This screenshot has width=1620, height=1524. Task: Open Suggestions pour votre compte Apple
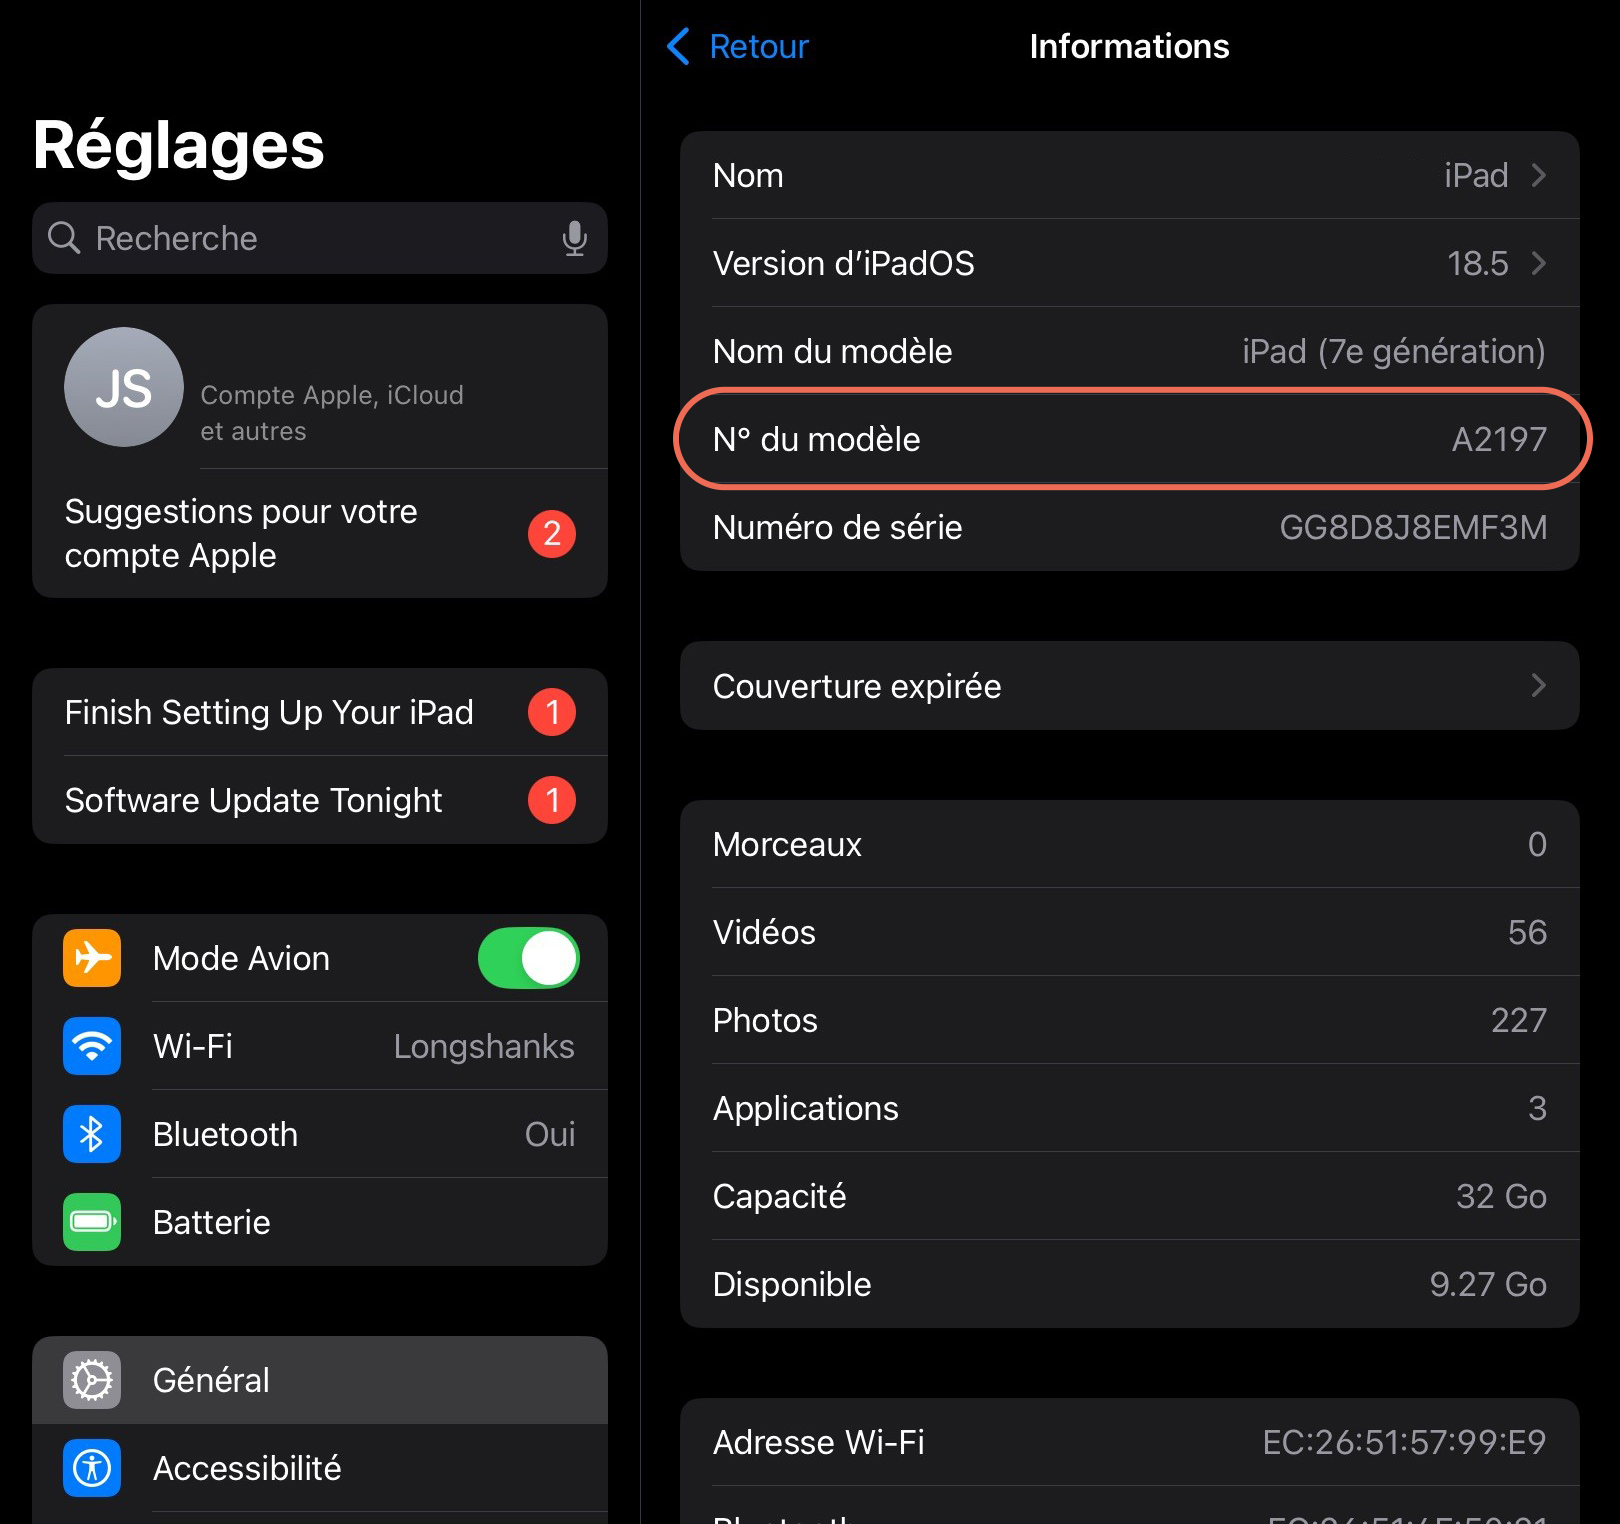[x=320, y=534]
